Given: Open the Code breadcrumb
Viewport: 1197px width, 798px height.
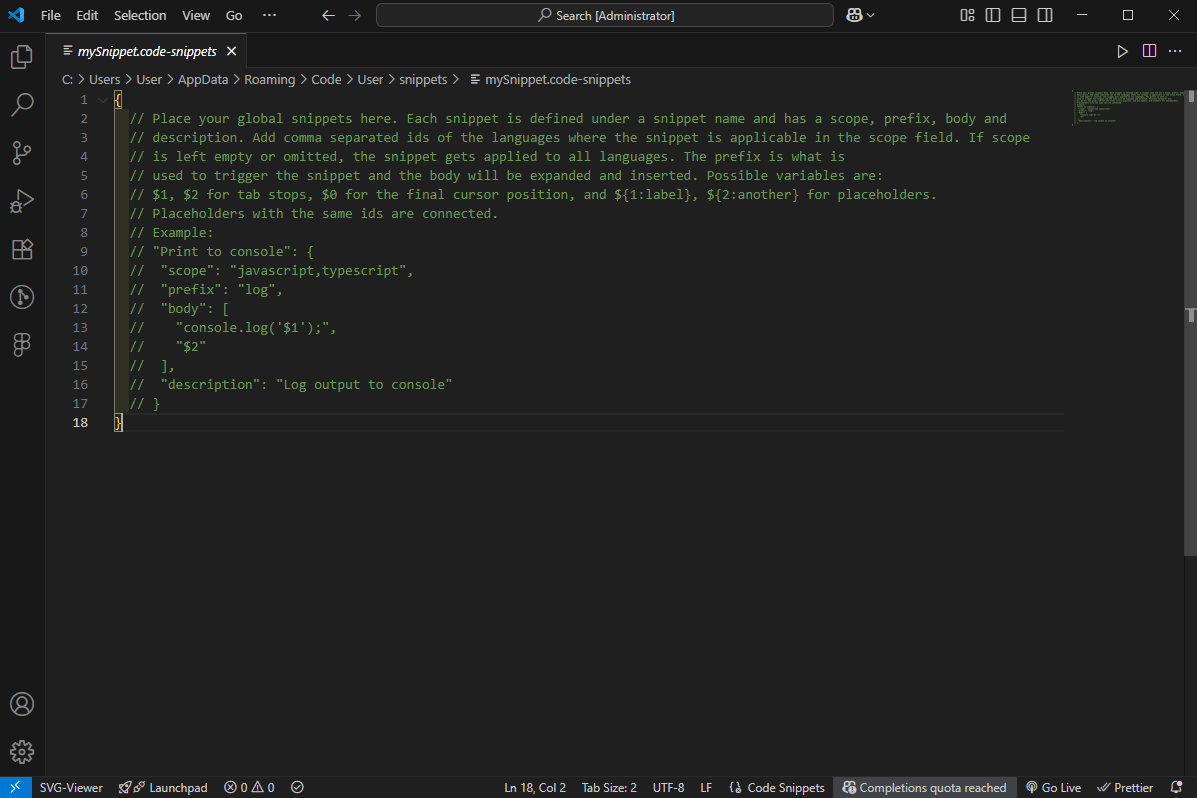Looking at the screenshot, I should [326, 79].
